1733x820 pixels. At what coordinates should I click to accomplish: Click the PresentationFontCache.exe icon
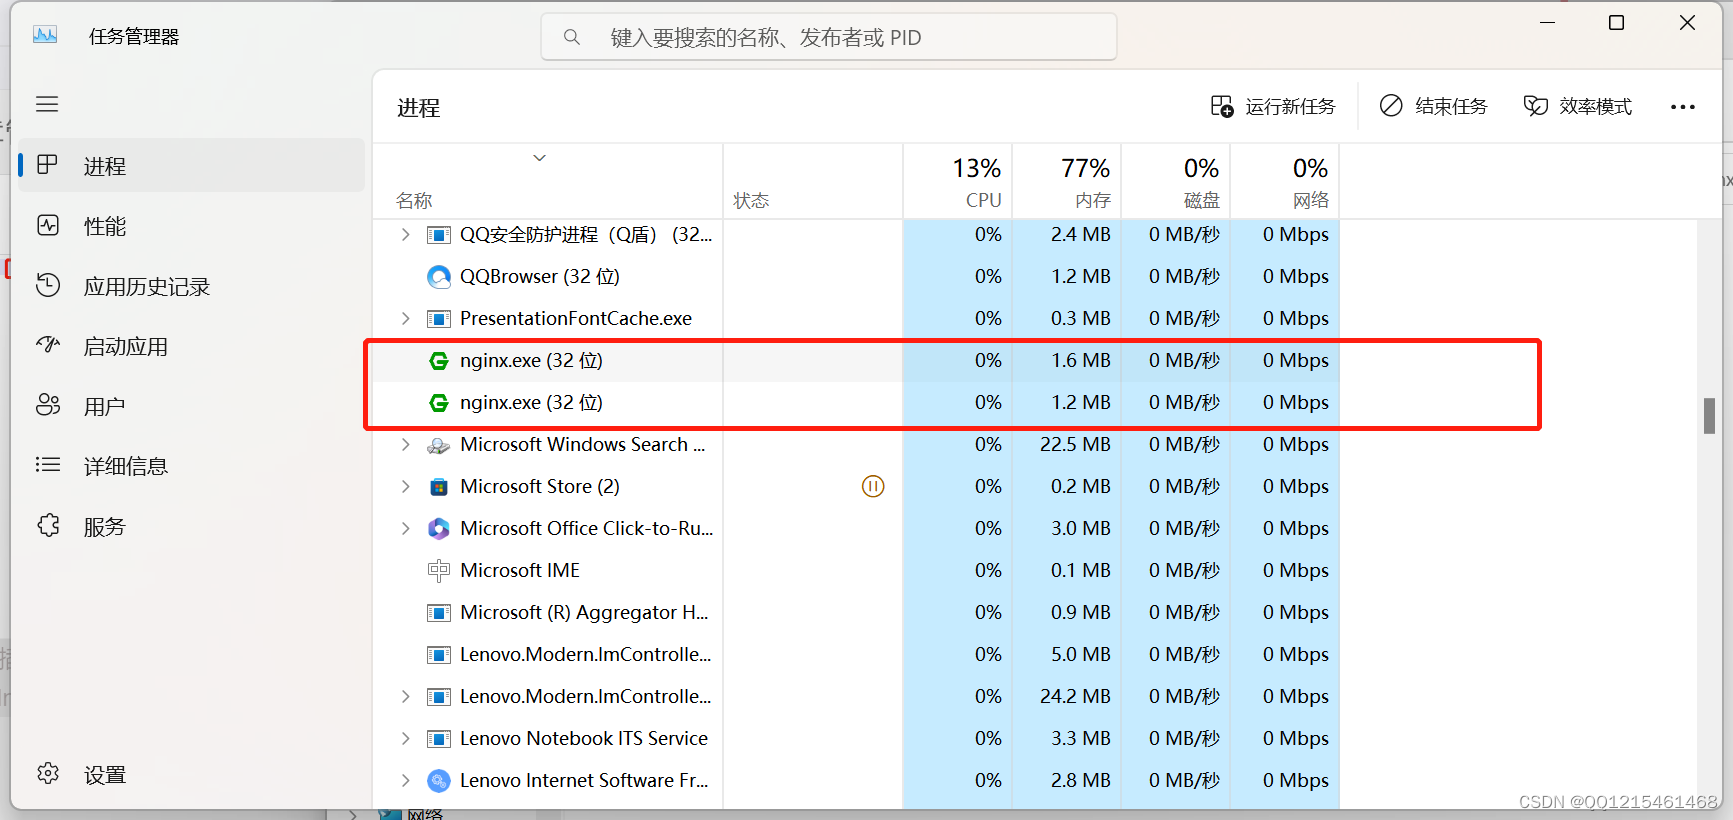click(x=438, y=318)
